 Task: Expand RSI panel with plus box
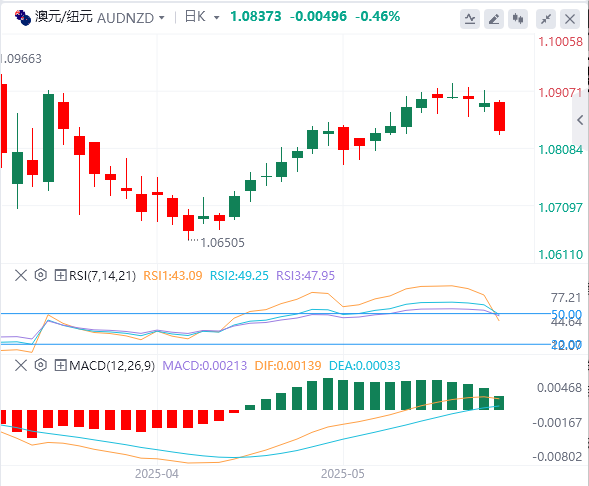point(60,275)
